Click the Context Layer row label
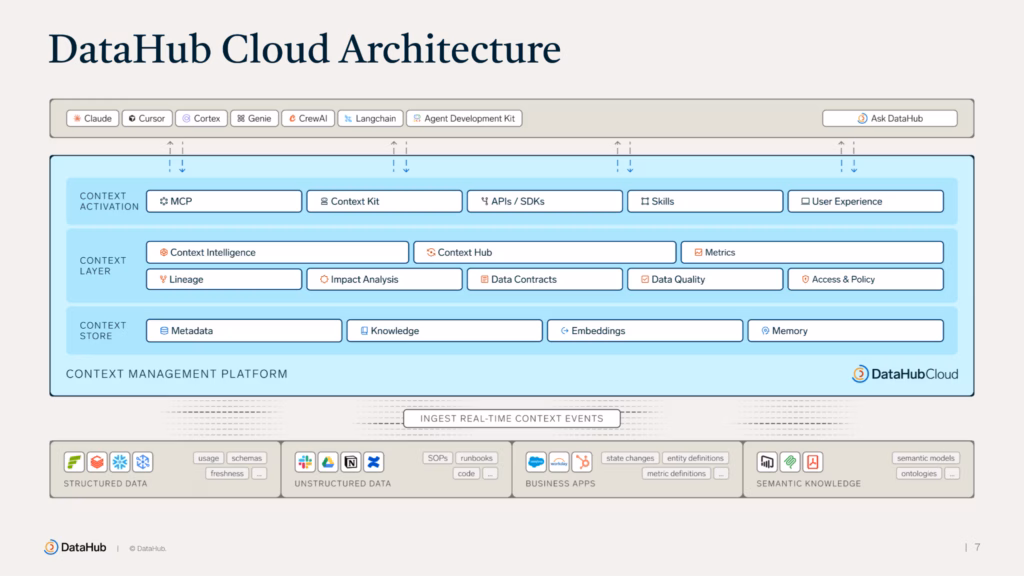The height and width of the screenshot is (576, 1024). point(103,265)
